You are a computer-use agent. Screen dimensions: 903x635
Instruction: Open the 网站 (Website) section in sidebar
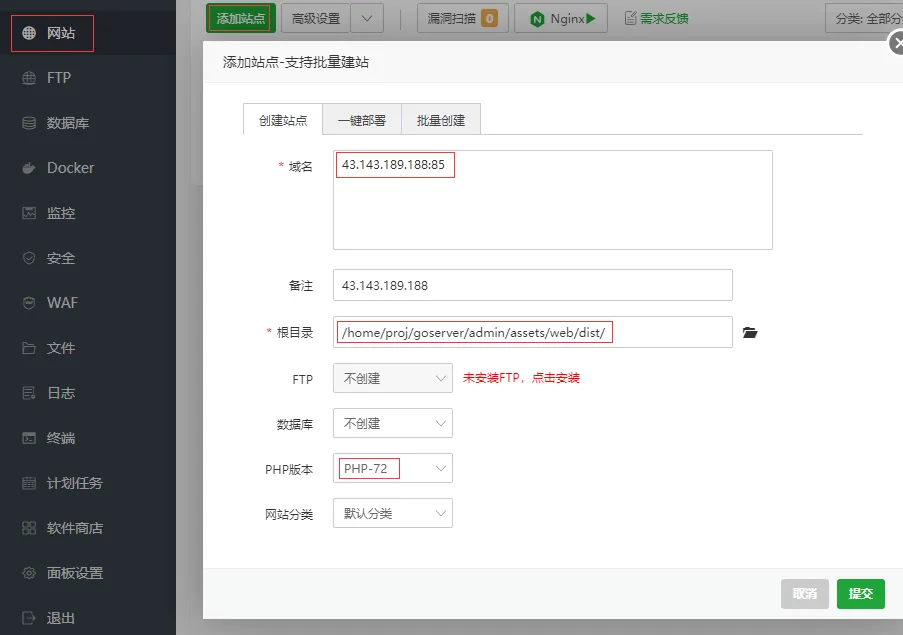tap(52, 32)
